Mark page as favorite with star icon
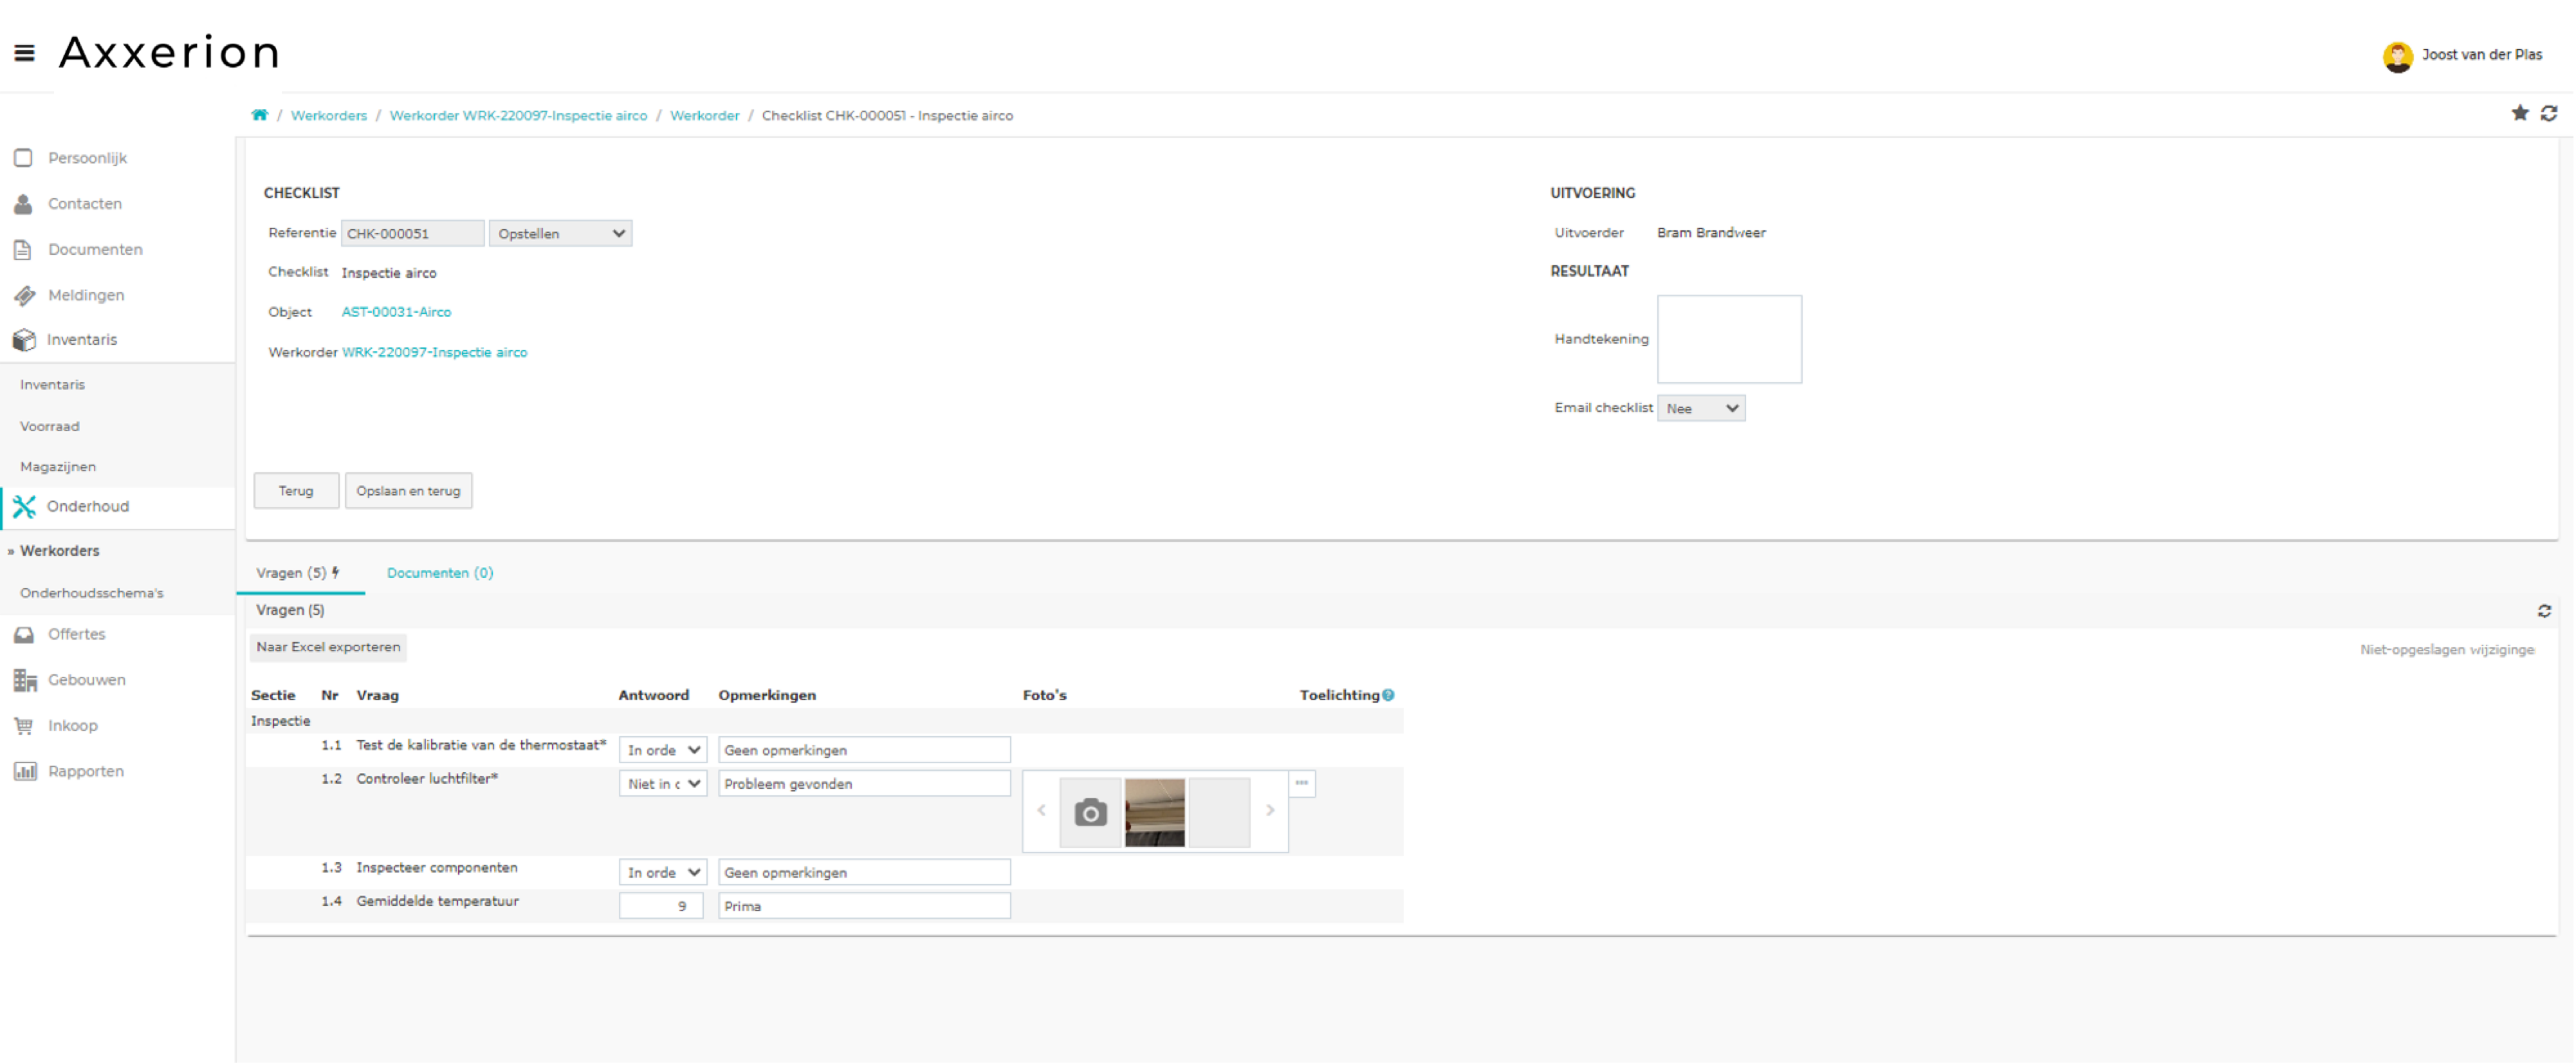Viewport: 2576px width, 1063px height. [x=2519, y=113]
